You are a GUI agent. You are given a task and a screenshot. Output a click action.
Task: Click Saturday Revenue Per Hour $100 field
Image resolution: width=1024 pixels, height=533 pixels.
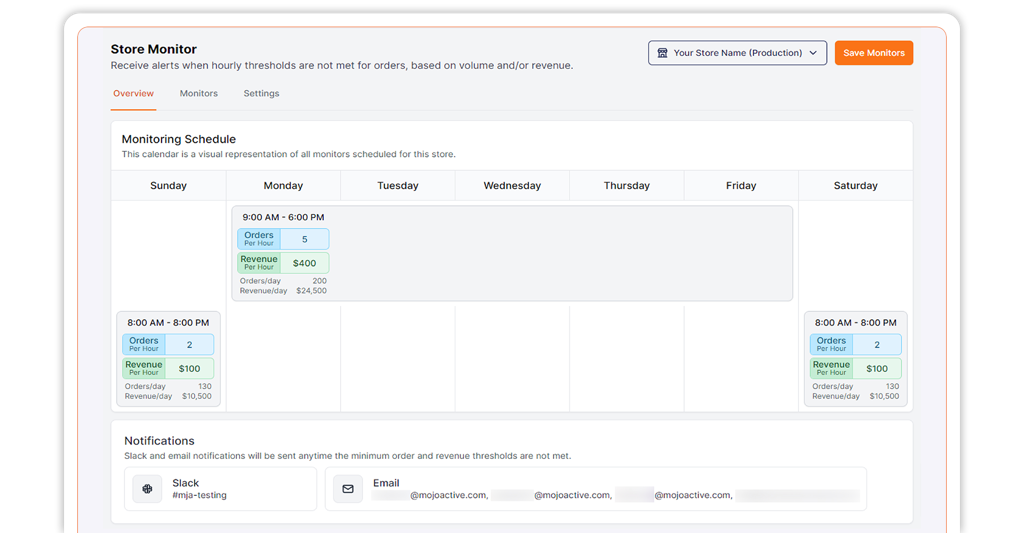(876, 369)
